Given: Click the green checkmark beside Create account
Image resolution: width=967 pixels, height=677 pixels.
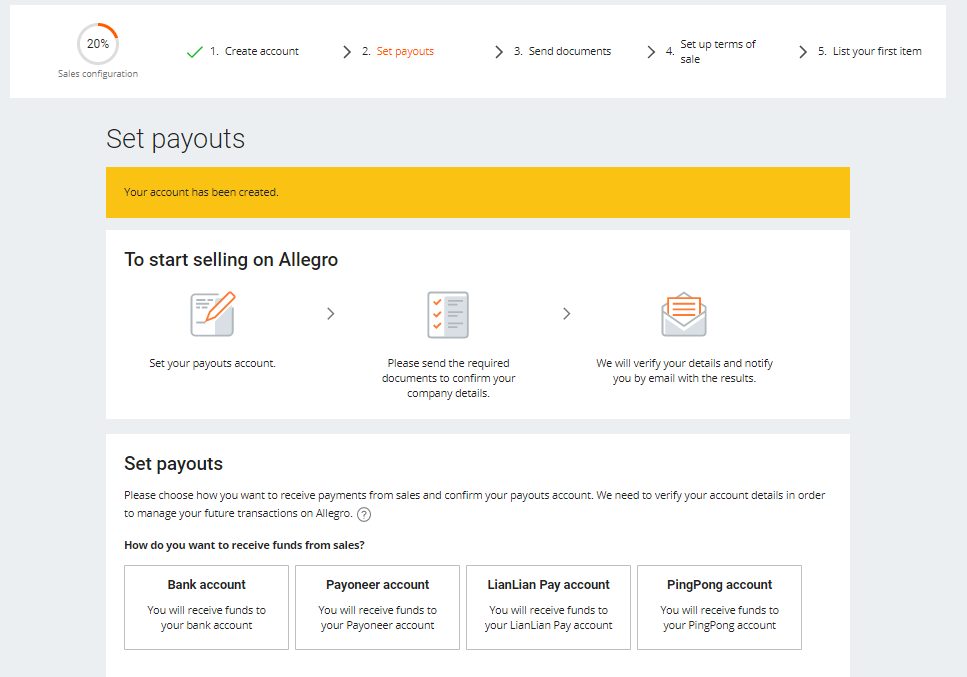Looking at the screenshot, I should [195, 52].
